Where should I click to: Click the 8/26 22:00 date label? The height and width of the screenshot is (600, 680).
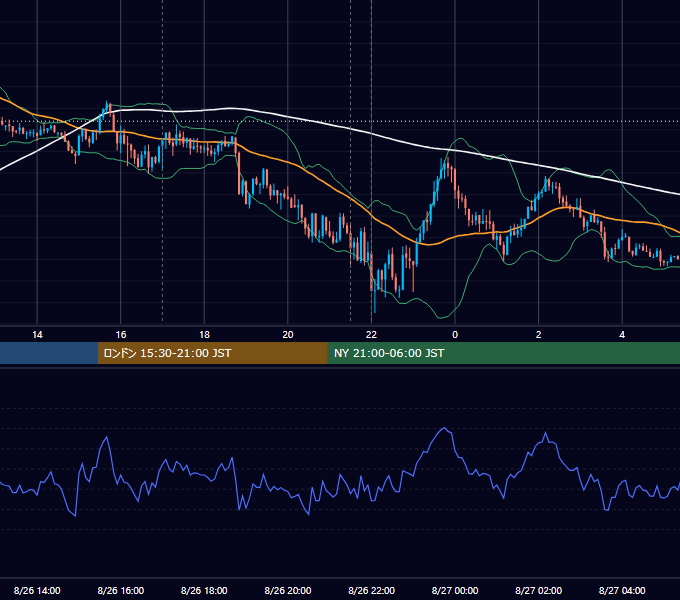(x=371, y=590)
